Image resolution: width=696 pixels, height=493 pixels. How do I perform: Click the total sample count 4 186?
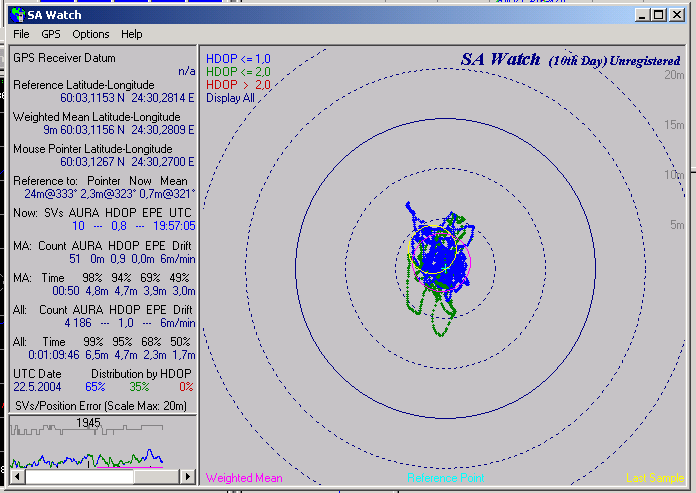(78, 323)
